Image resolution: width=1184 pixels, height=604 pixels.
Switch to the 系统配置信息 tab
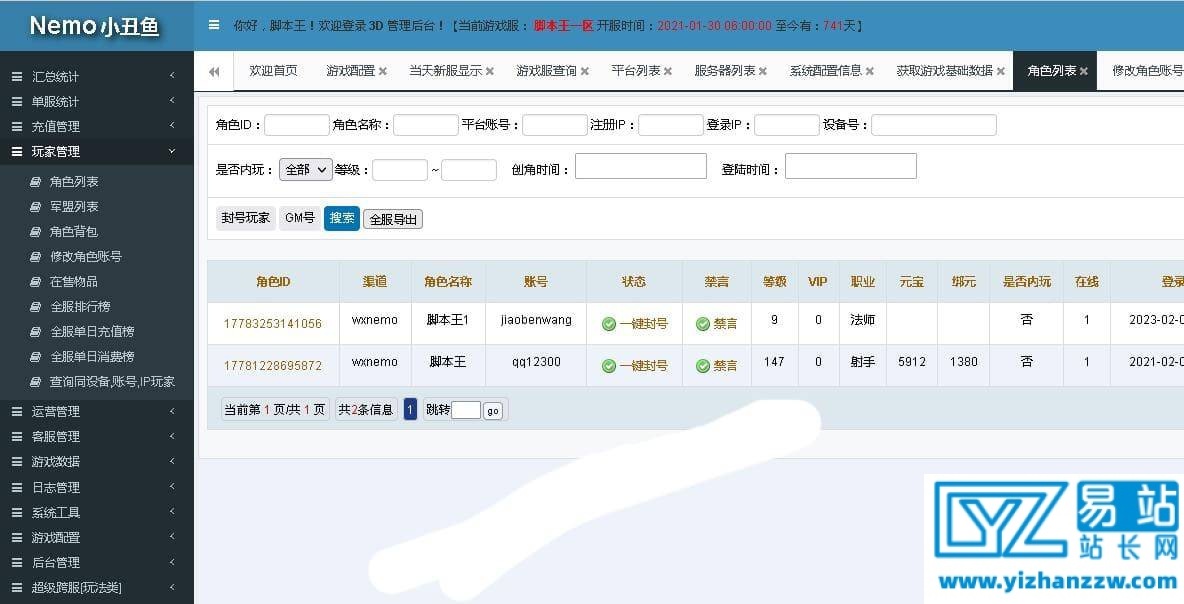[826, 70]
